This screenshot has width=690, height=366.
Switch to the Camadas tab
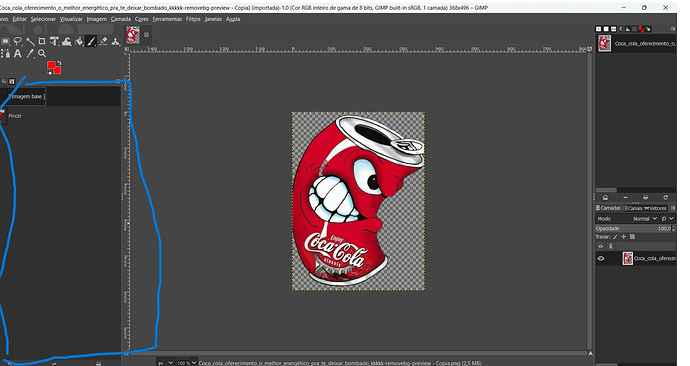click(x=609, y=208)
